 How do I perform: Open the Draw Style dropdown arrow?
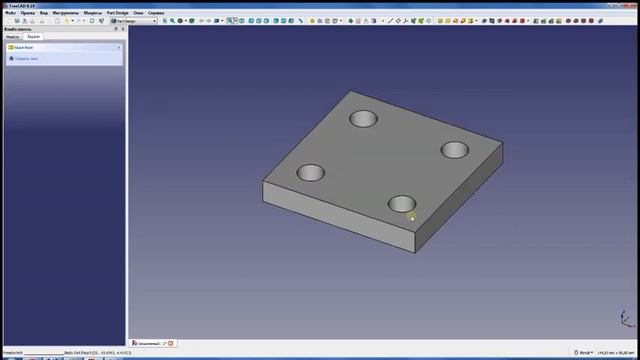tap(186, 20)
